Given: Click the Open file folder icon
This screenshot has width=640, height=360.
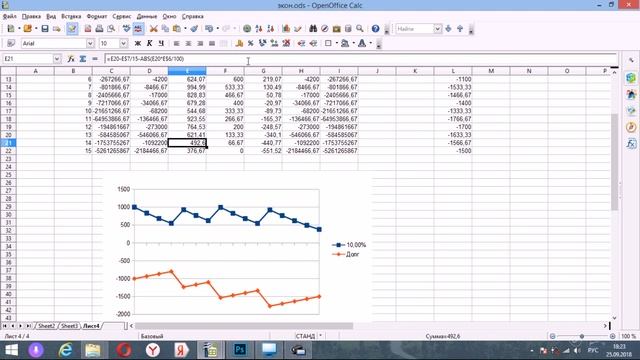Looking at the screenshot, I should (x=27, y=29).
